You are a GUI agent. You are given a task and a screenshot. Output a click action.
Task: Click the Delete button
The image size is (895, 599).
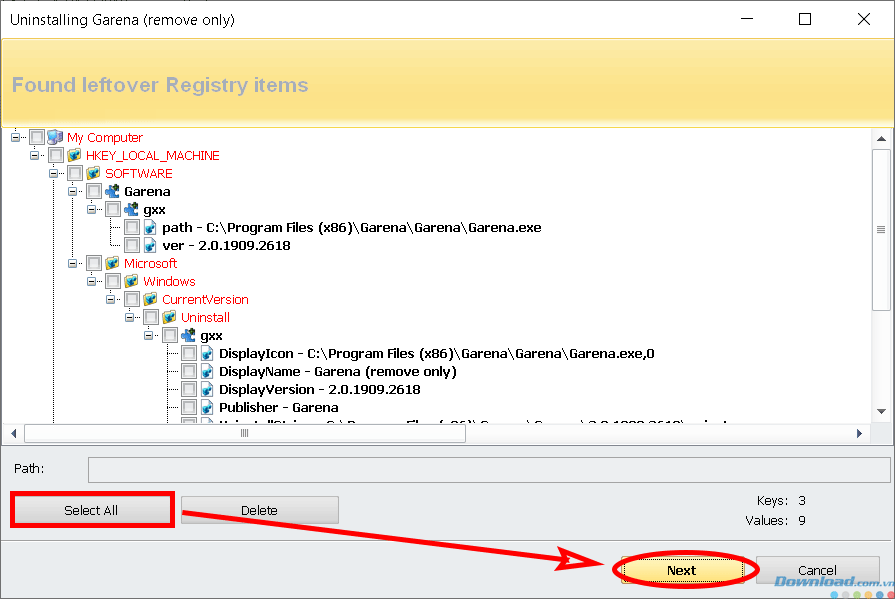(x=260, y=510)
